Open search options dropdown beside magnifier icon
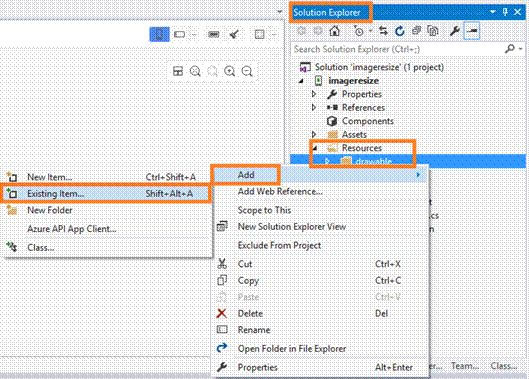 pyautogui.click(x=521, y=49)
